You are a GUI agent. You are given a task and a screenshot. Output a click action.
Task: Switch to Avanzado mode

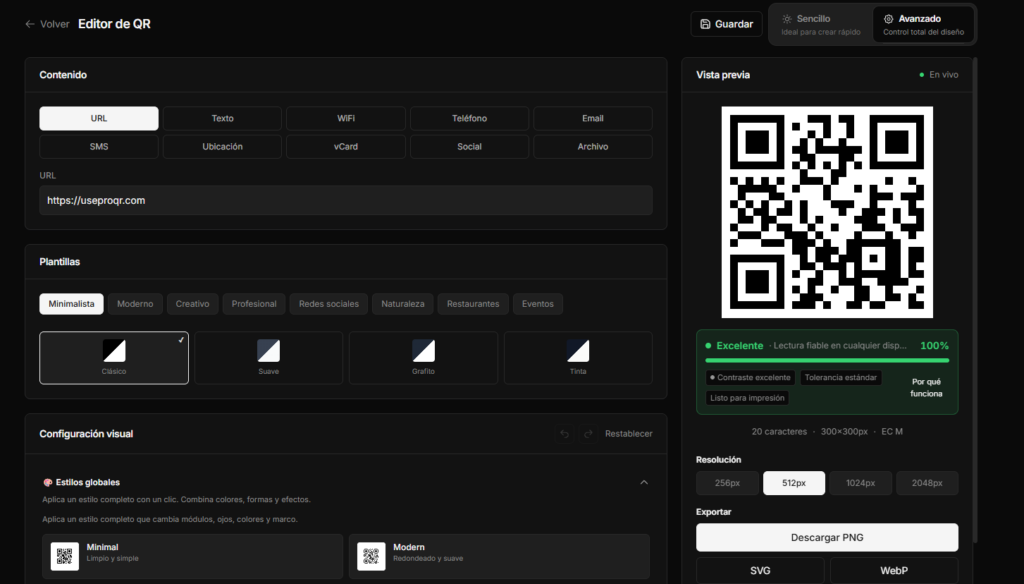pyautogui.click(x=923, y=25)
